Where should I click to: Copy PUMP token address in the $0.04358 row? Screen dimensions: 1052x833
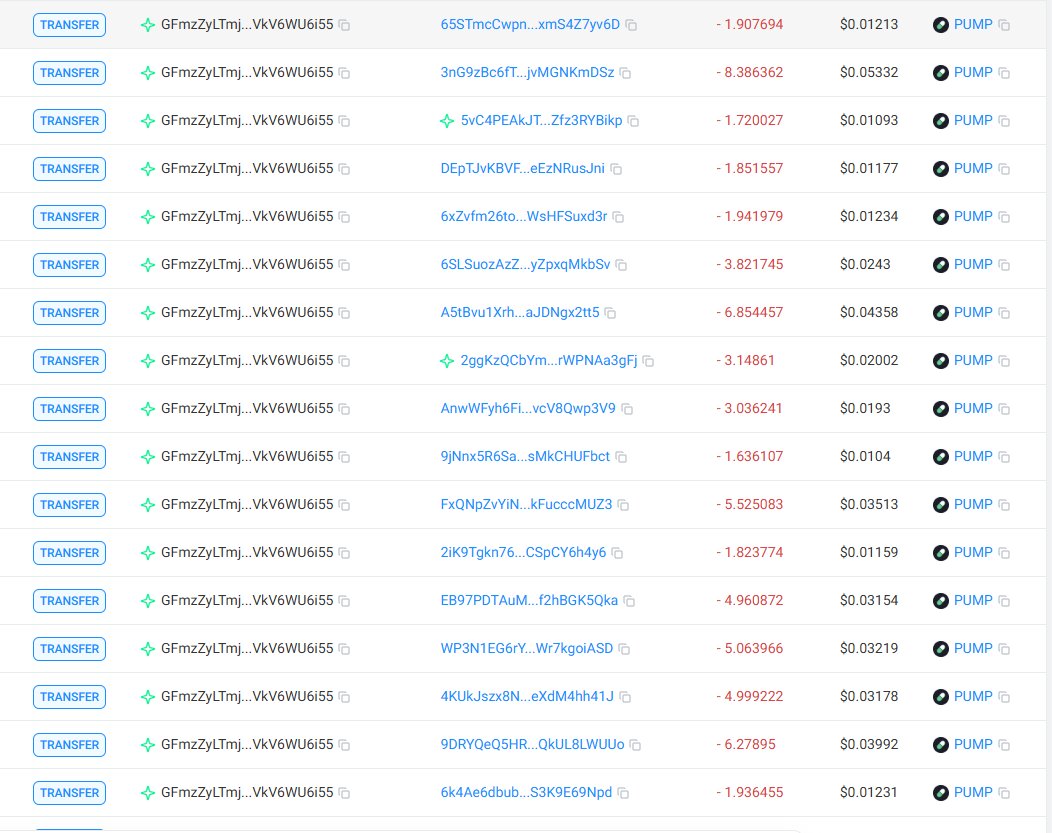(x=1004, y=313)
